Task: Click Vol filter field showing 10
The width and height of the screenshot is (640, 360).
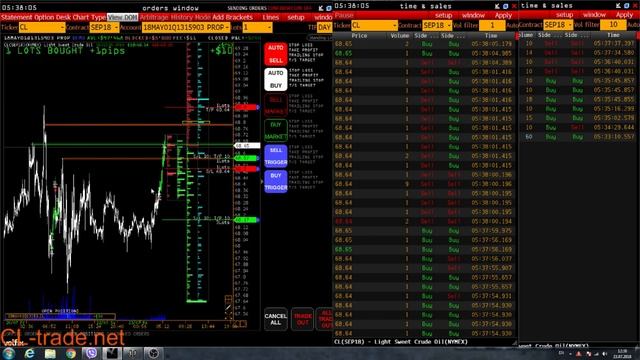Action: [x=613, y=25]
